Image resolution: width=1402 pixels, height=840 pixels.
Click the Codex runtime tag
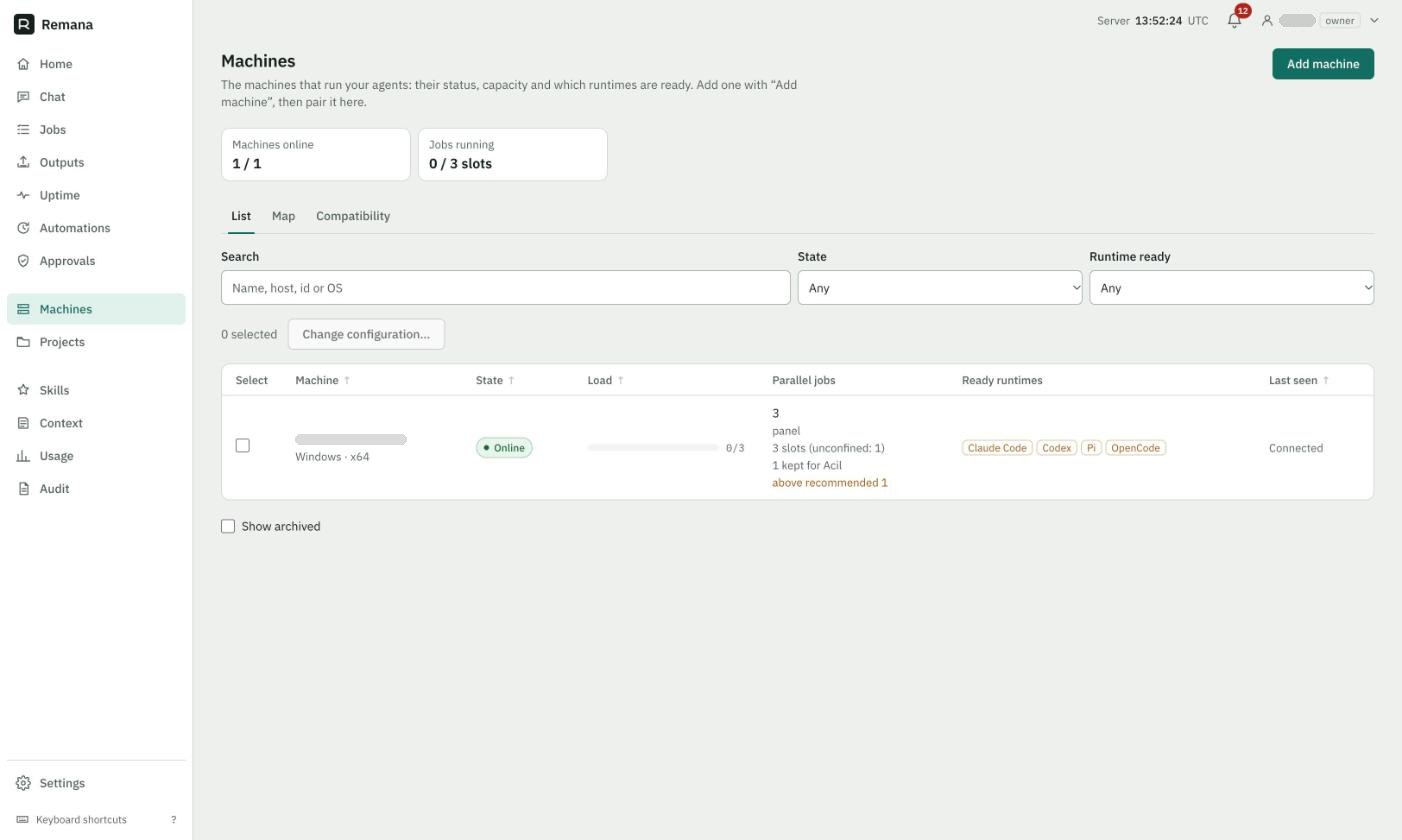(x=1057, y=448)
